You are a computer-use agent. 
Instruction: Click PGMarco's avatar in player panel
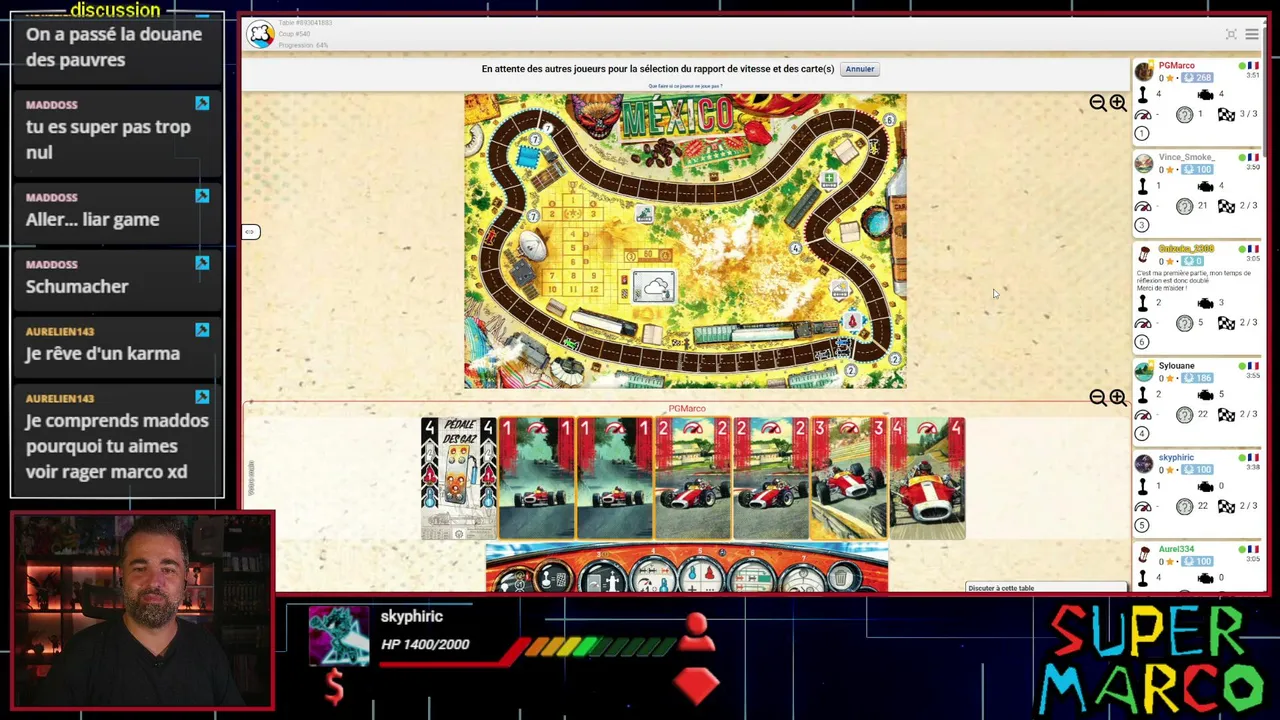[x=1144, y=72]
